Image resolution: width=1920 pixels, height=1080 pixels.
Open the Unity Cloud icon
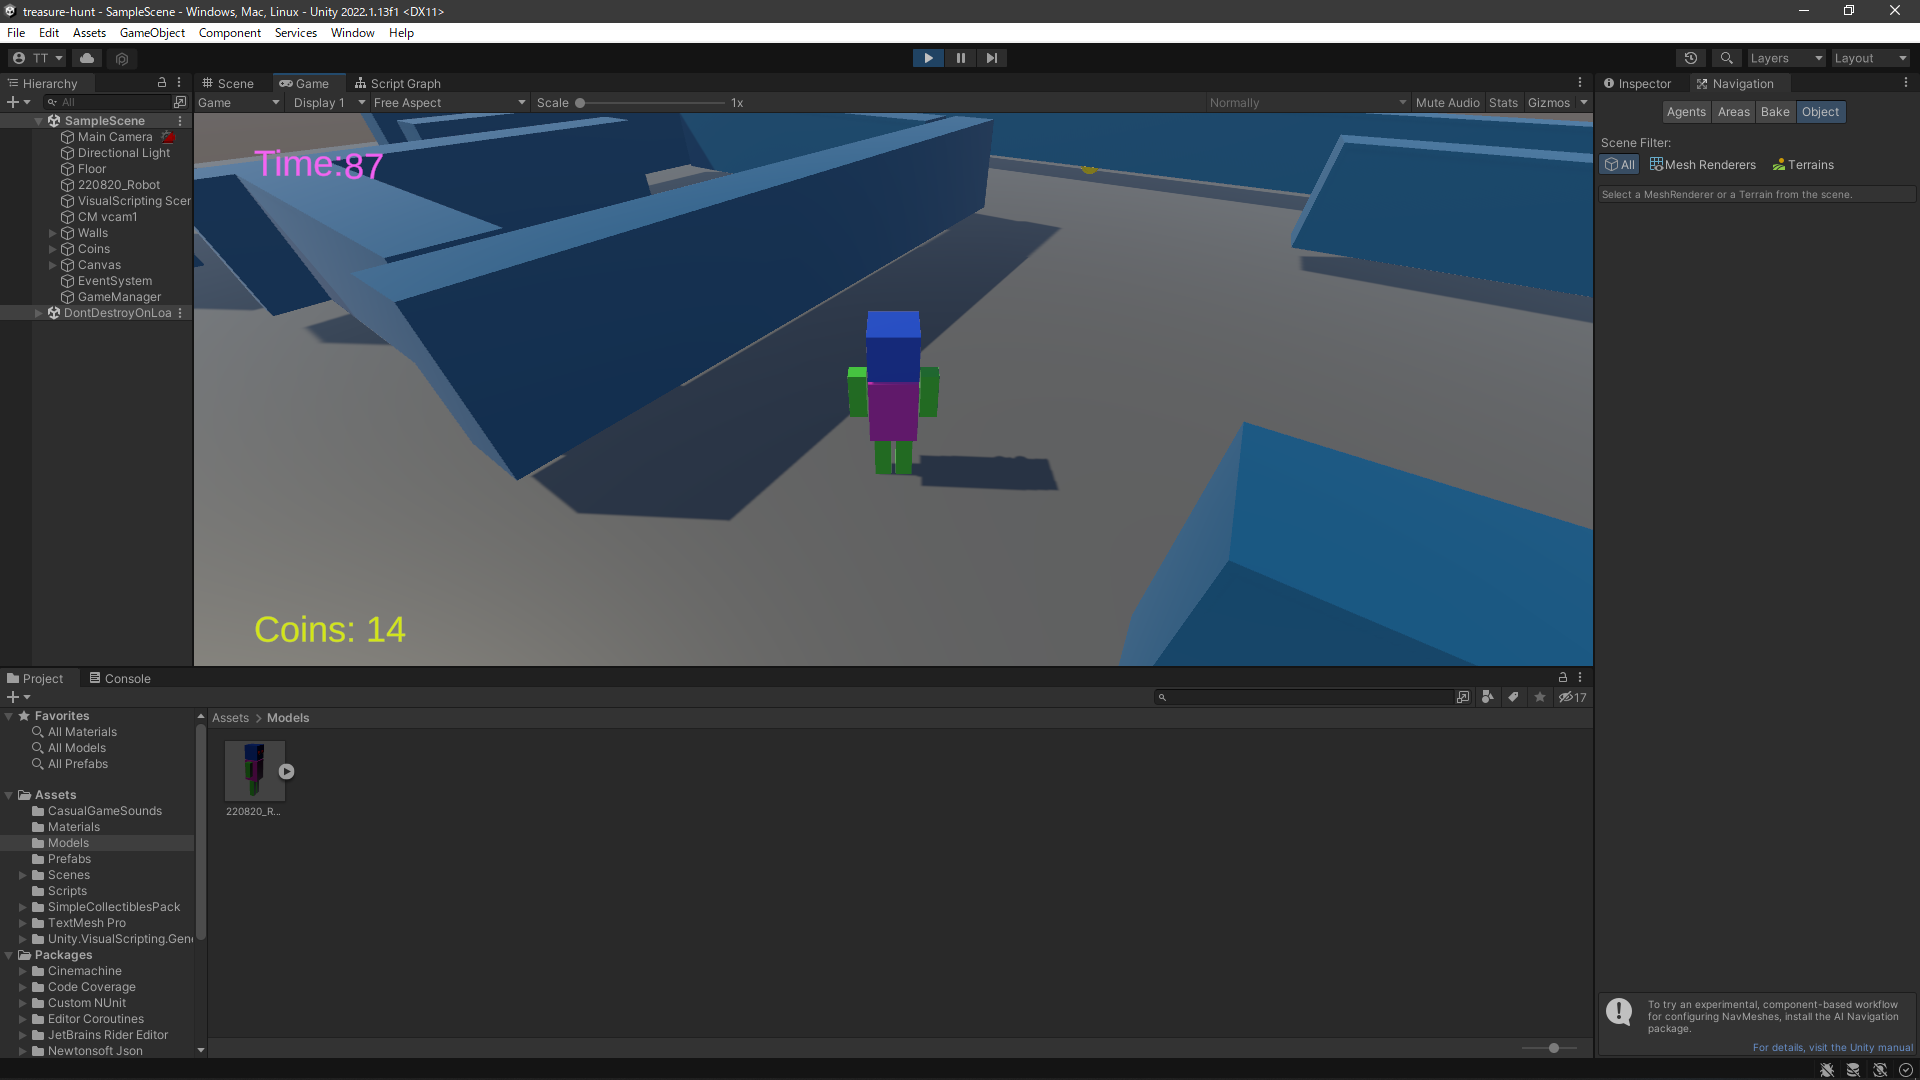pos(87,58)
